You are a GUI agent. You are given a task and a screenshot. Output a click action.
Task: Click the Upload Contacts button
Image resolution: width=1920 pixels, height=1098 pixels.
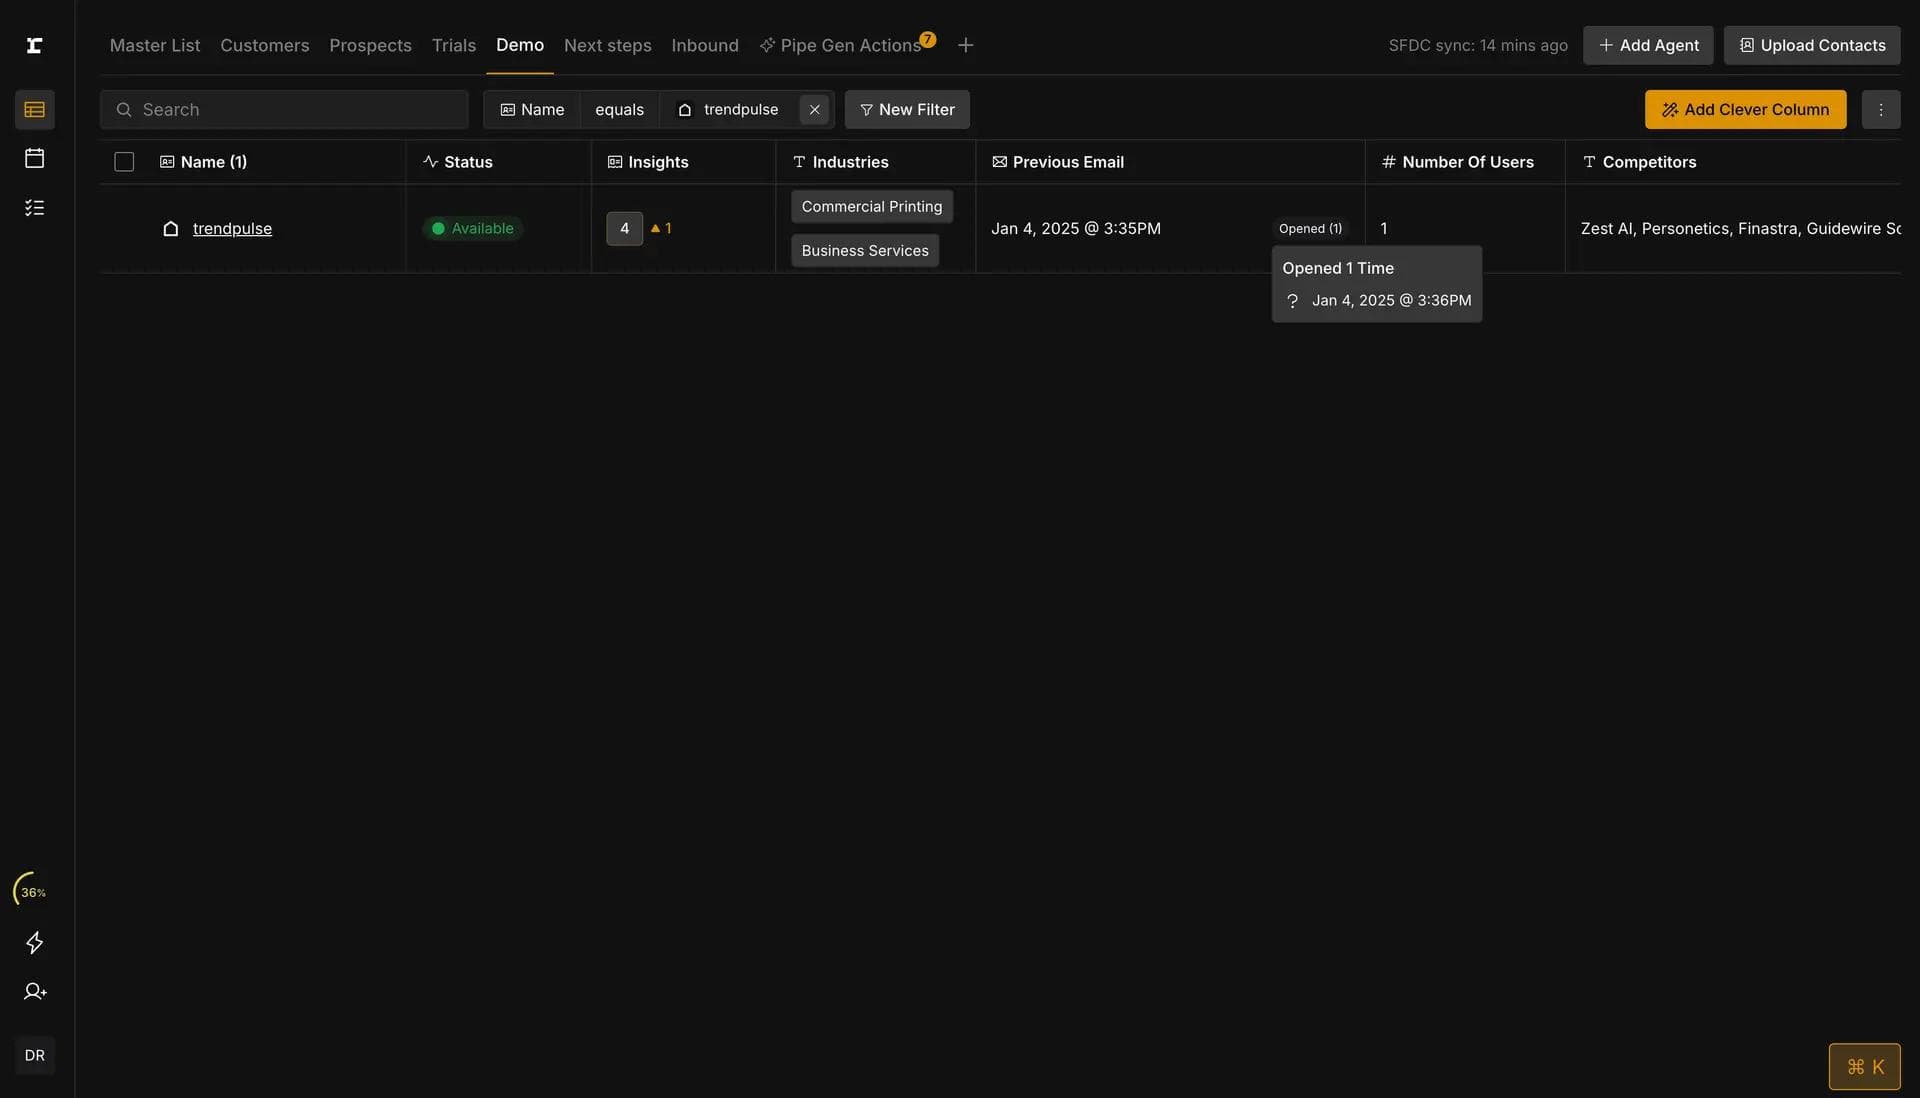[1811, 45]
